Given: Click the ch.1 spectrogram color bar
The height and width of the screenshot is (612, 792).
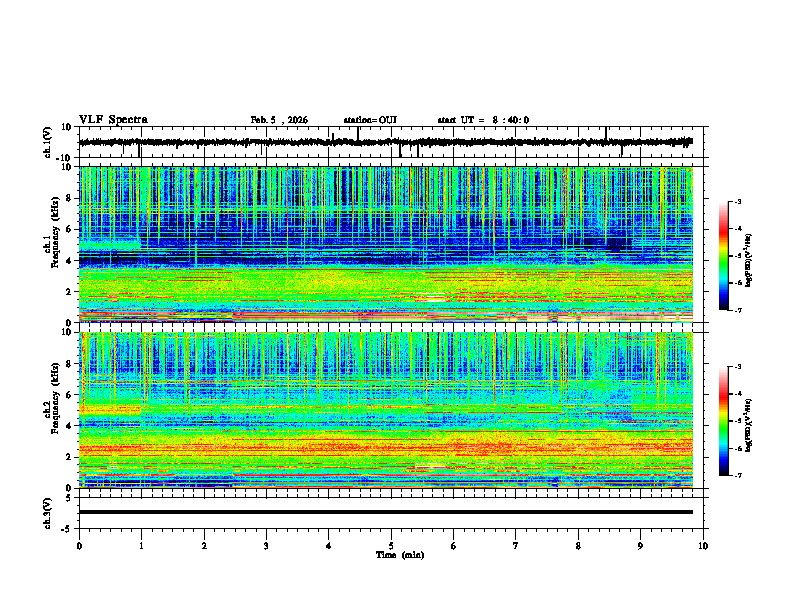Looking at the screenshot, I should click(x=723, y=256).
